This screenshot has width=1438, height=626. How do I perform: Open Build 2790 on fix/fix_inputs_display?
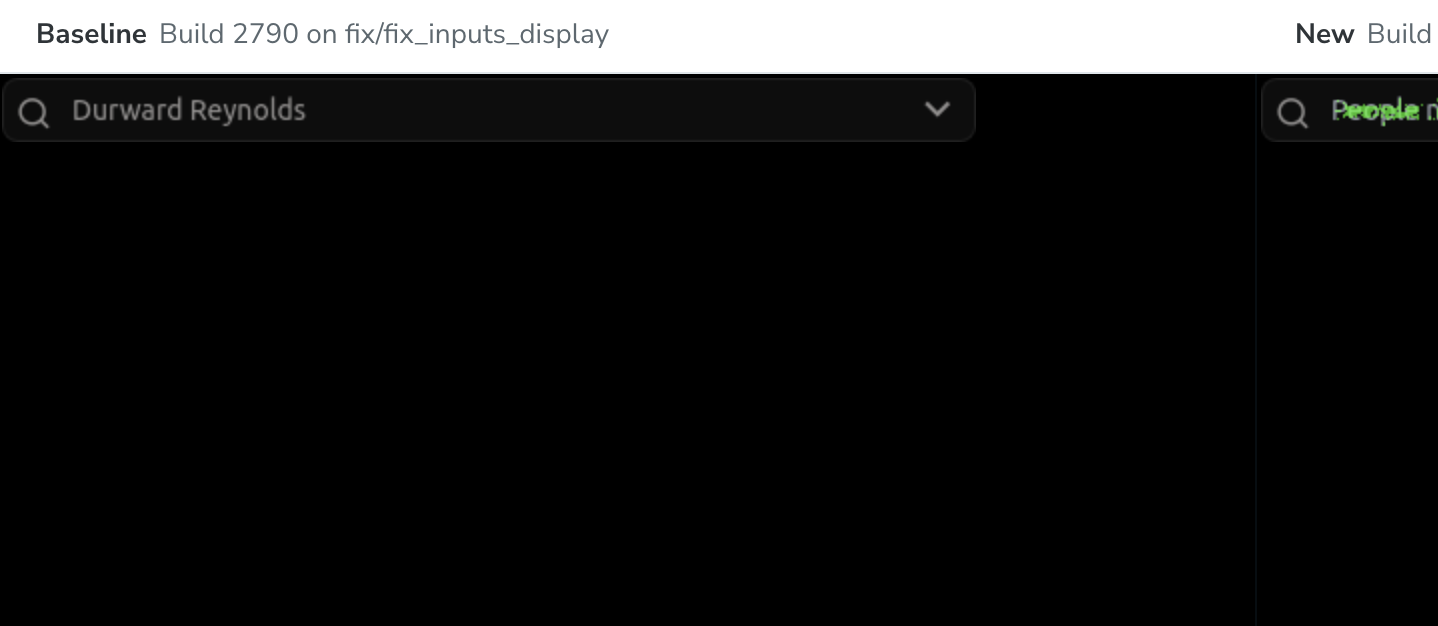point(384,34)
